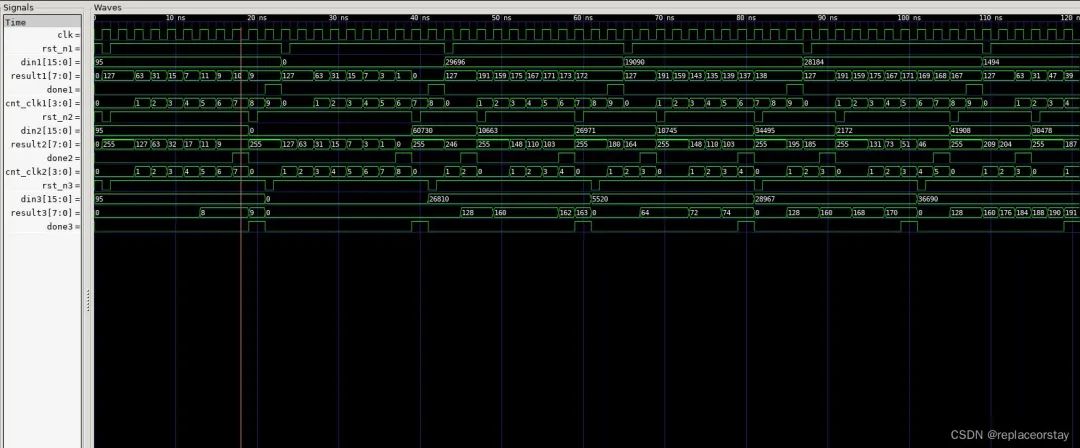The width and height of the screenshot is (1080, 448).
Task: Select the rst_n2 signal name
Action: [62, 116]
